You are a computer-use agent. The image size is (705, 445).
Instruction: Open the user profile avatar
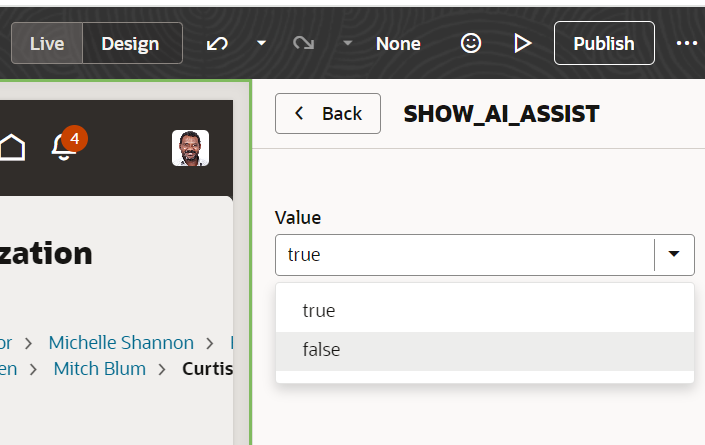[190, 148]
